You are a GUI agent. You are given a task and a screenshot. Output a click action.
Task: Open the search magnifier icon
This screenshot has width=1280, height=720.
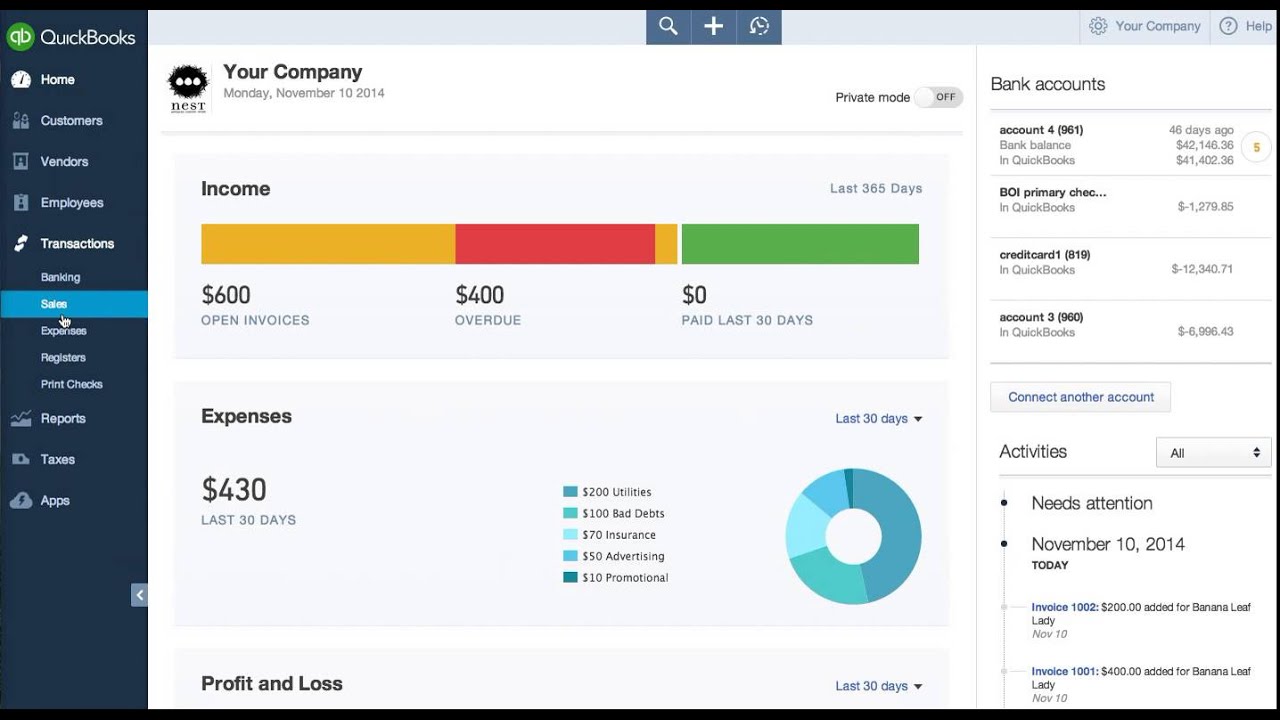tap(668, 27)
